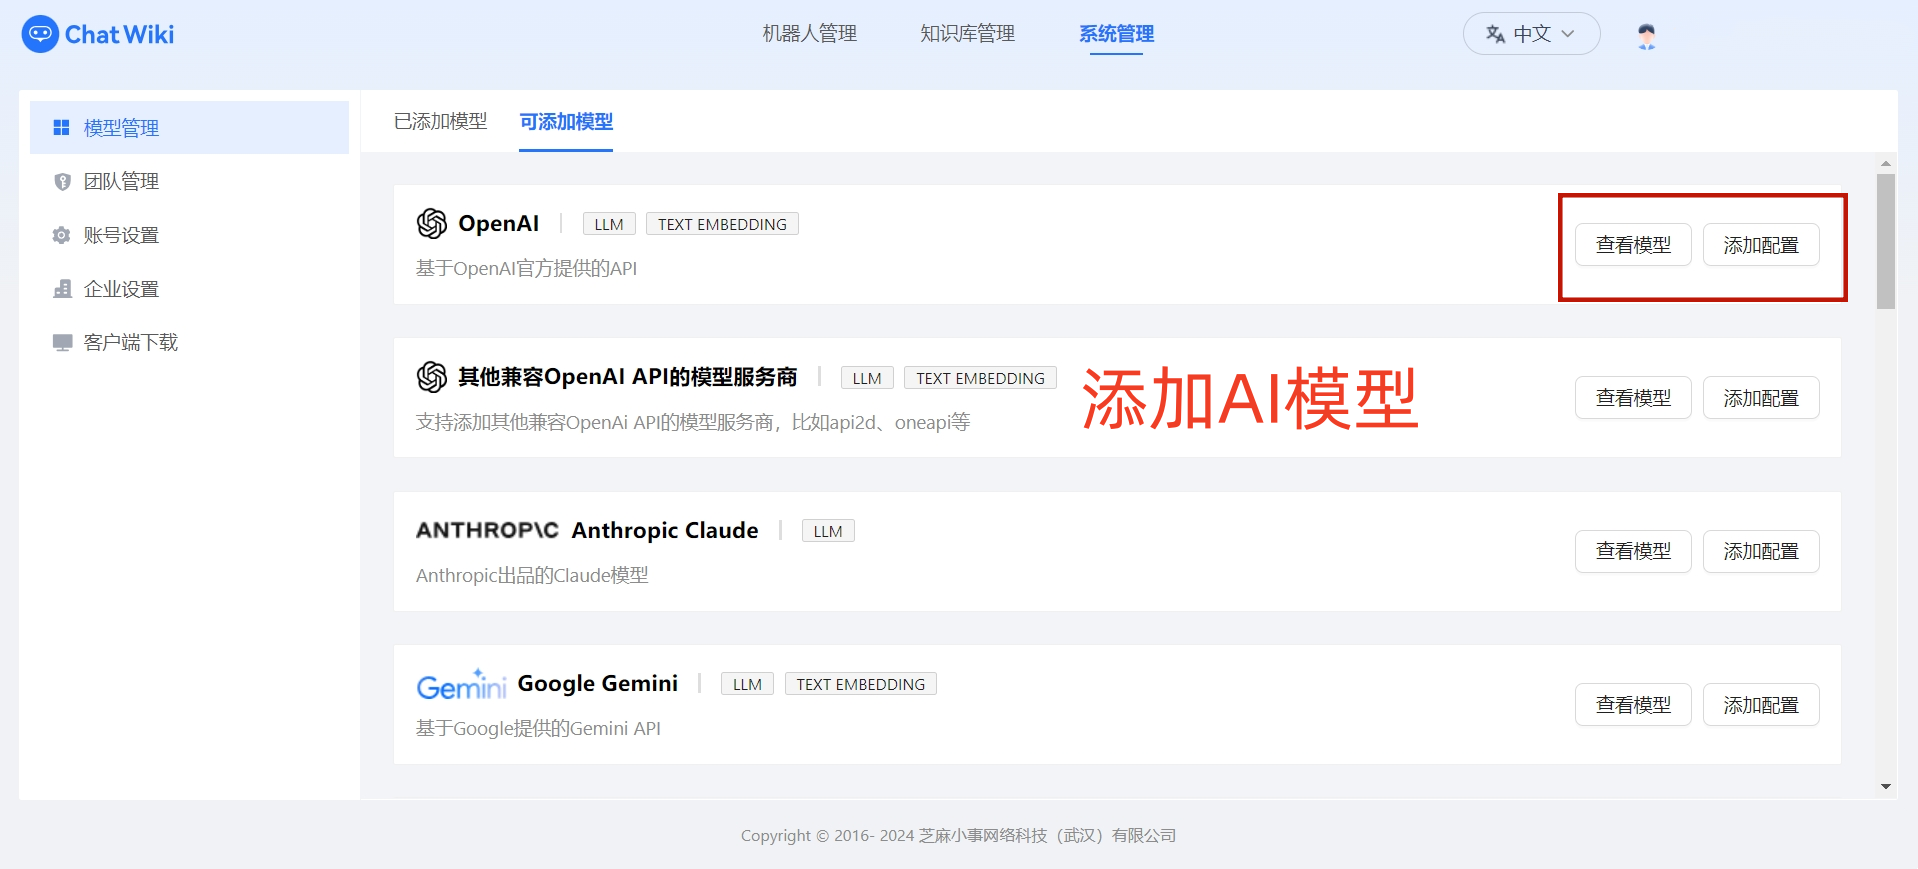Click the Chat Wiki brand name

[x=119, y=35]
